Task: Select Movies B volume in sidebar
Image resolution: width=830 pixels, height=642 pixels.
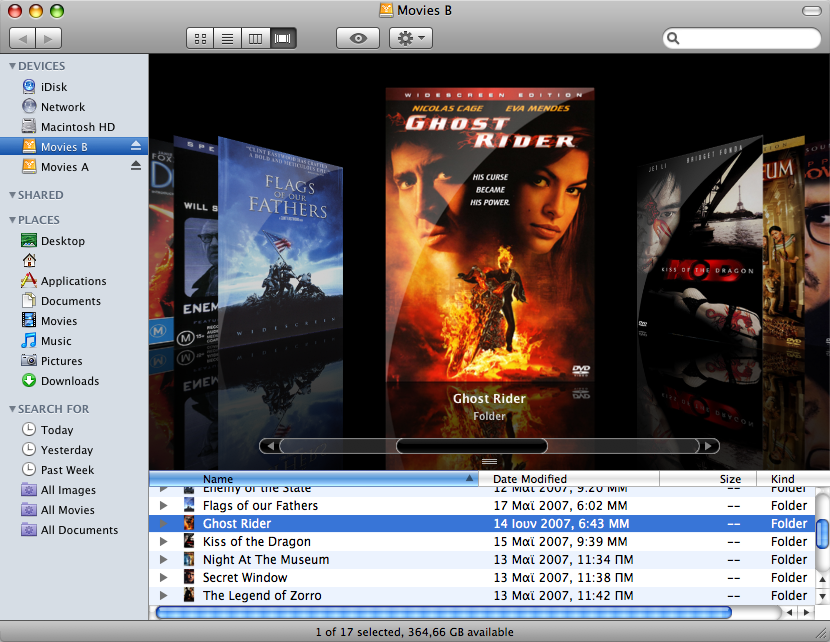Action: point(74,147)
